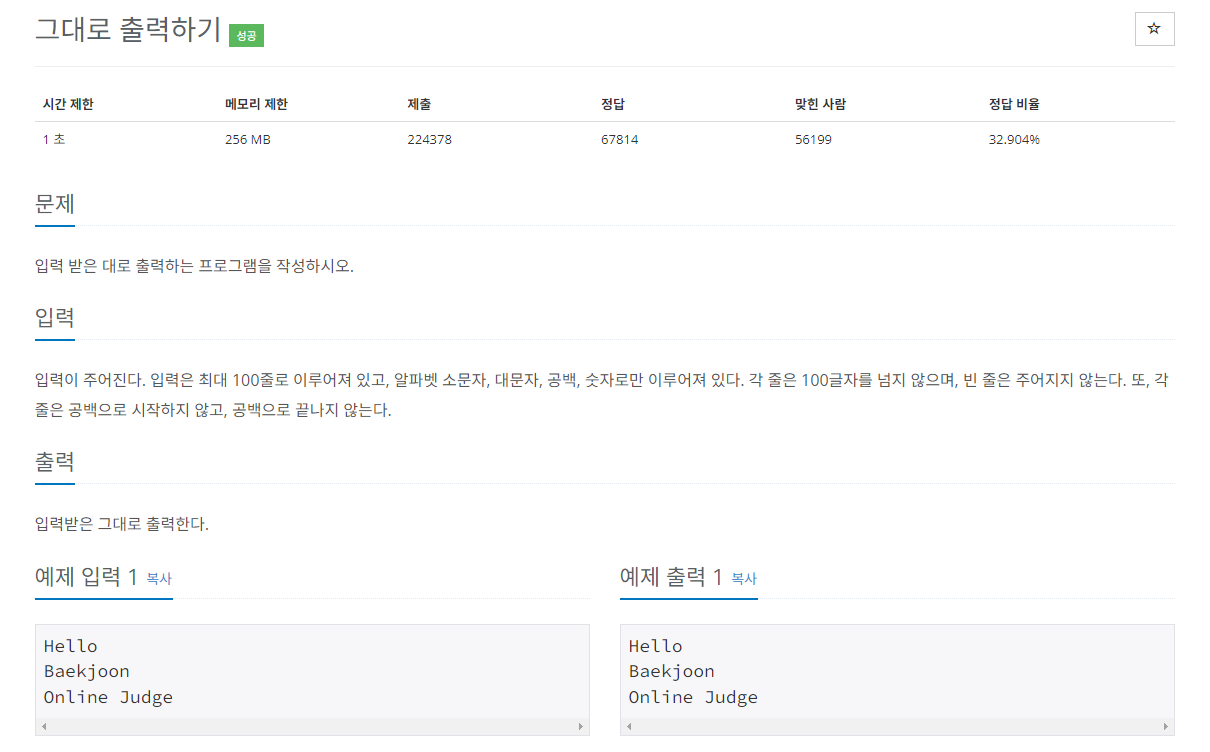The image size is (1210, 752).
Task: Click right arrow of example input scrollbar
Action: pyautogui.click(x=581, y=727)
